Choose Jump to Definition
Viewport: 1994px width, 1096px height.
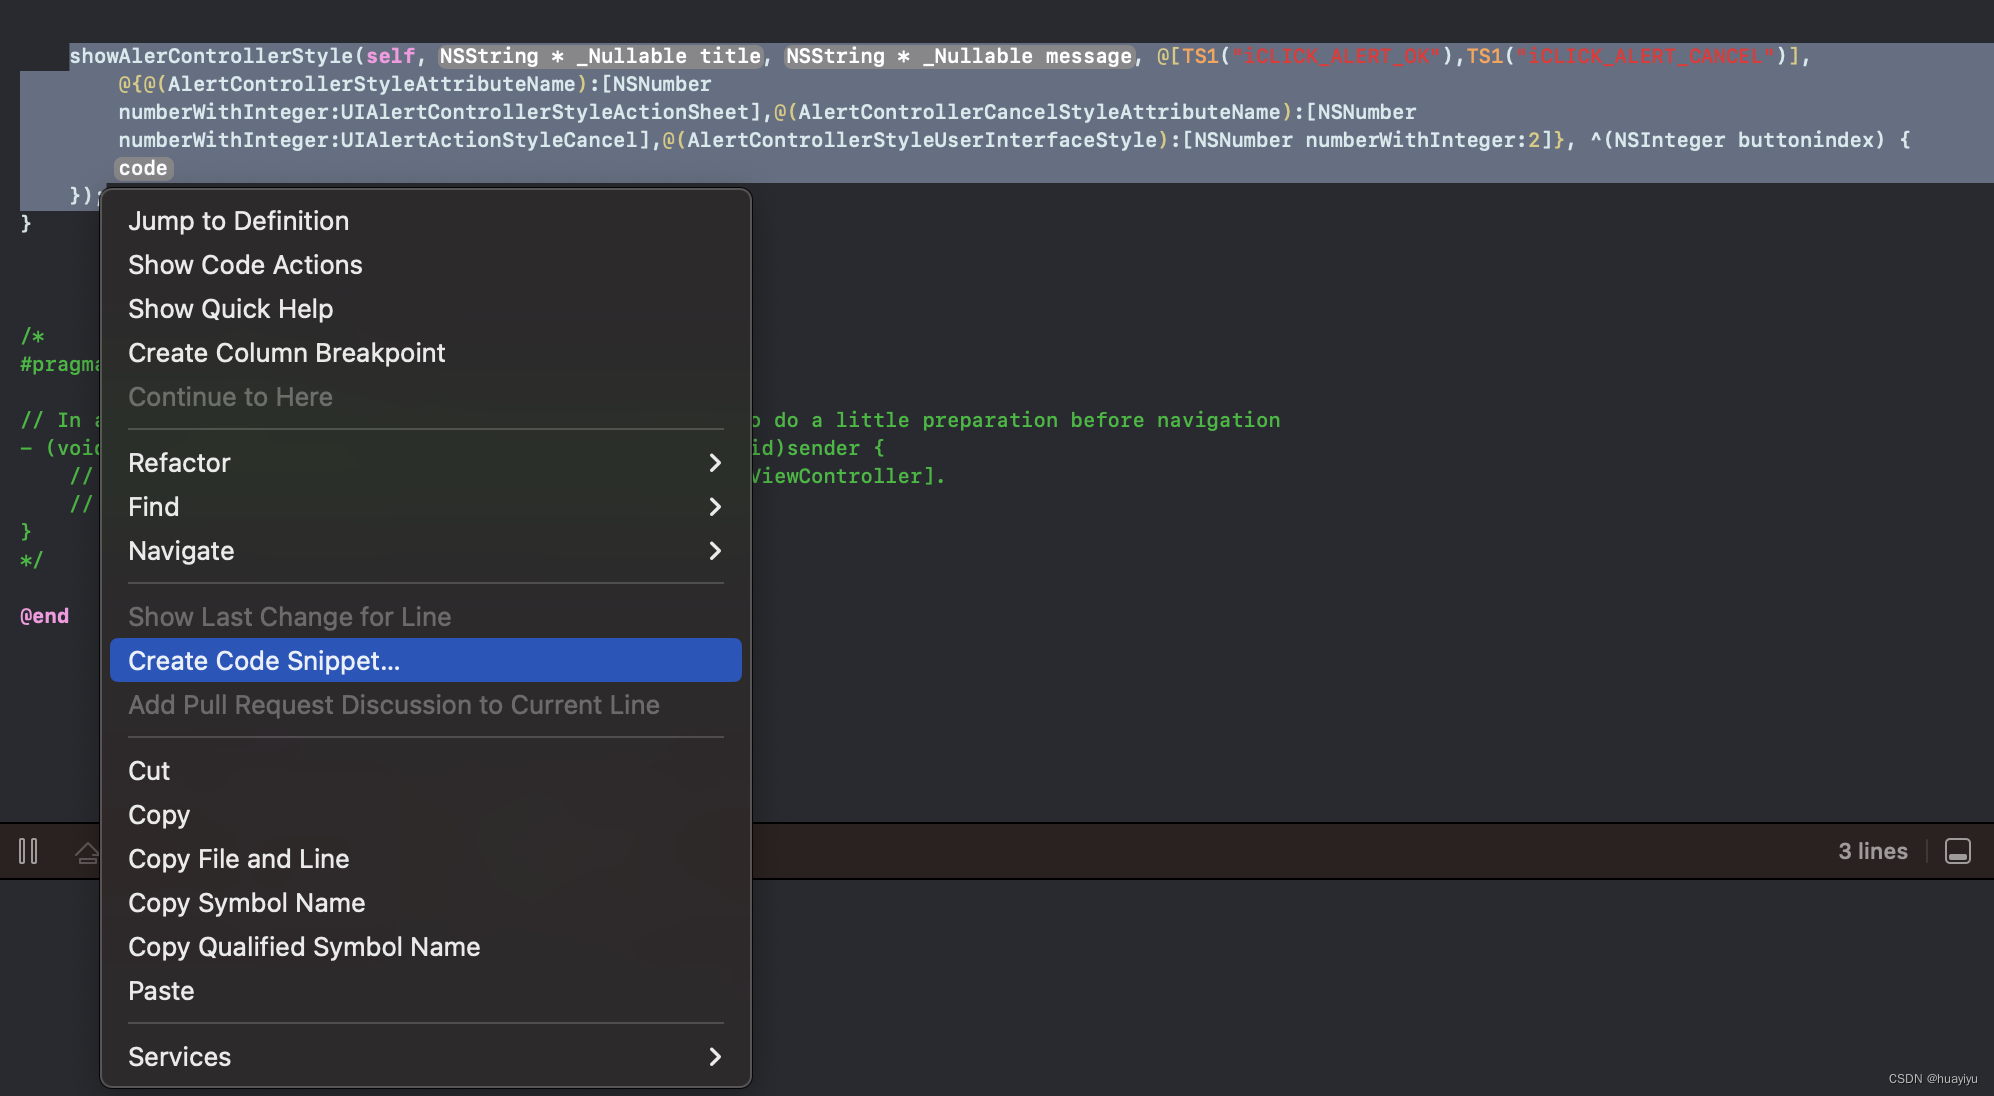click(238, 221)
